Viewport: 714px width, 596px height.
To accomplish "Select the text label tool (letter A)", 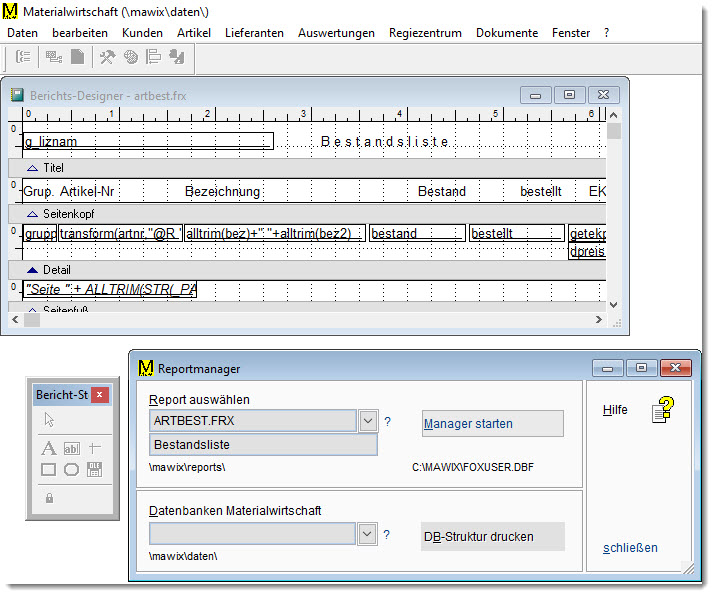I will 48,448.
